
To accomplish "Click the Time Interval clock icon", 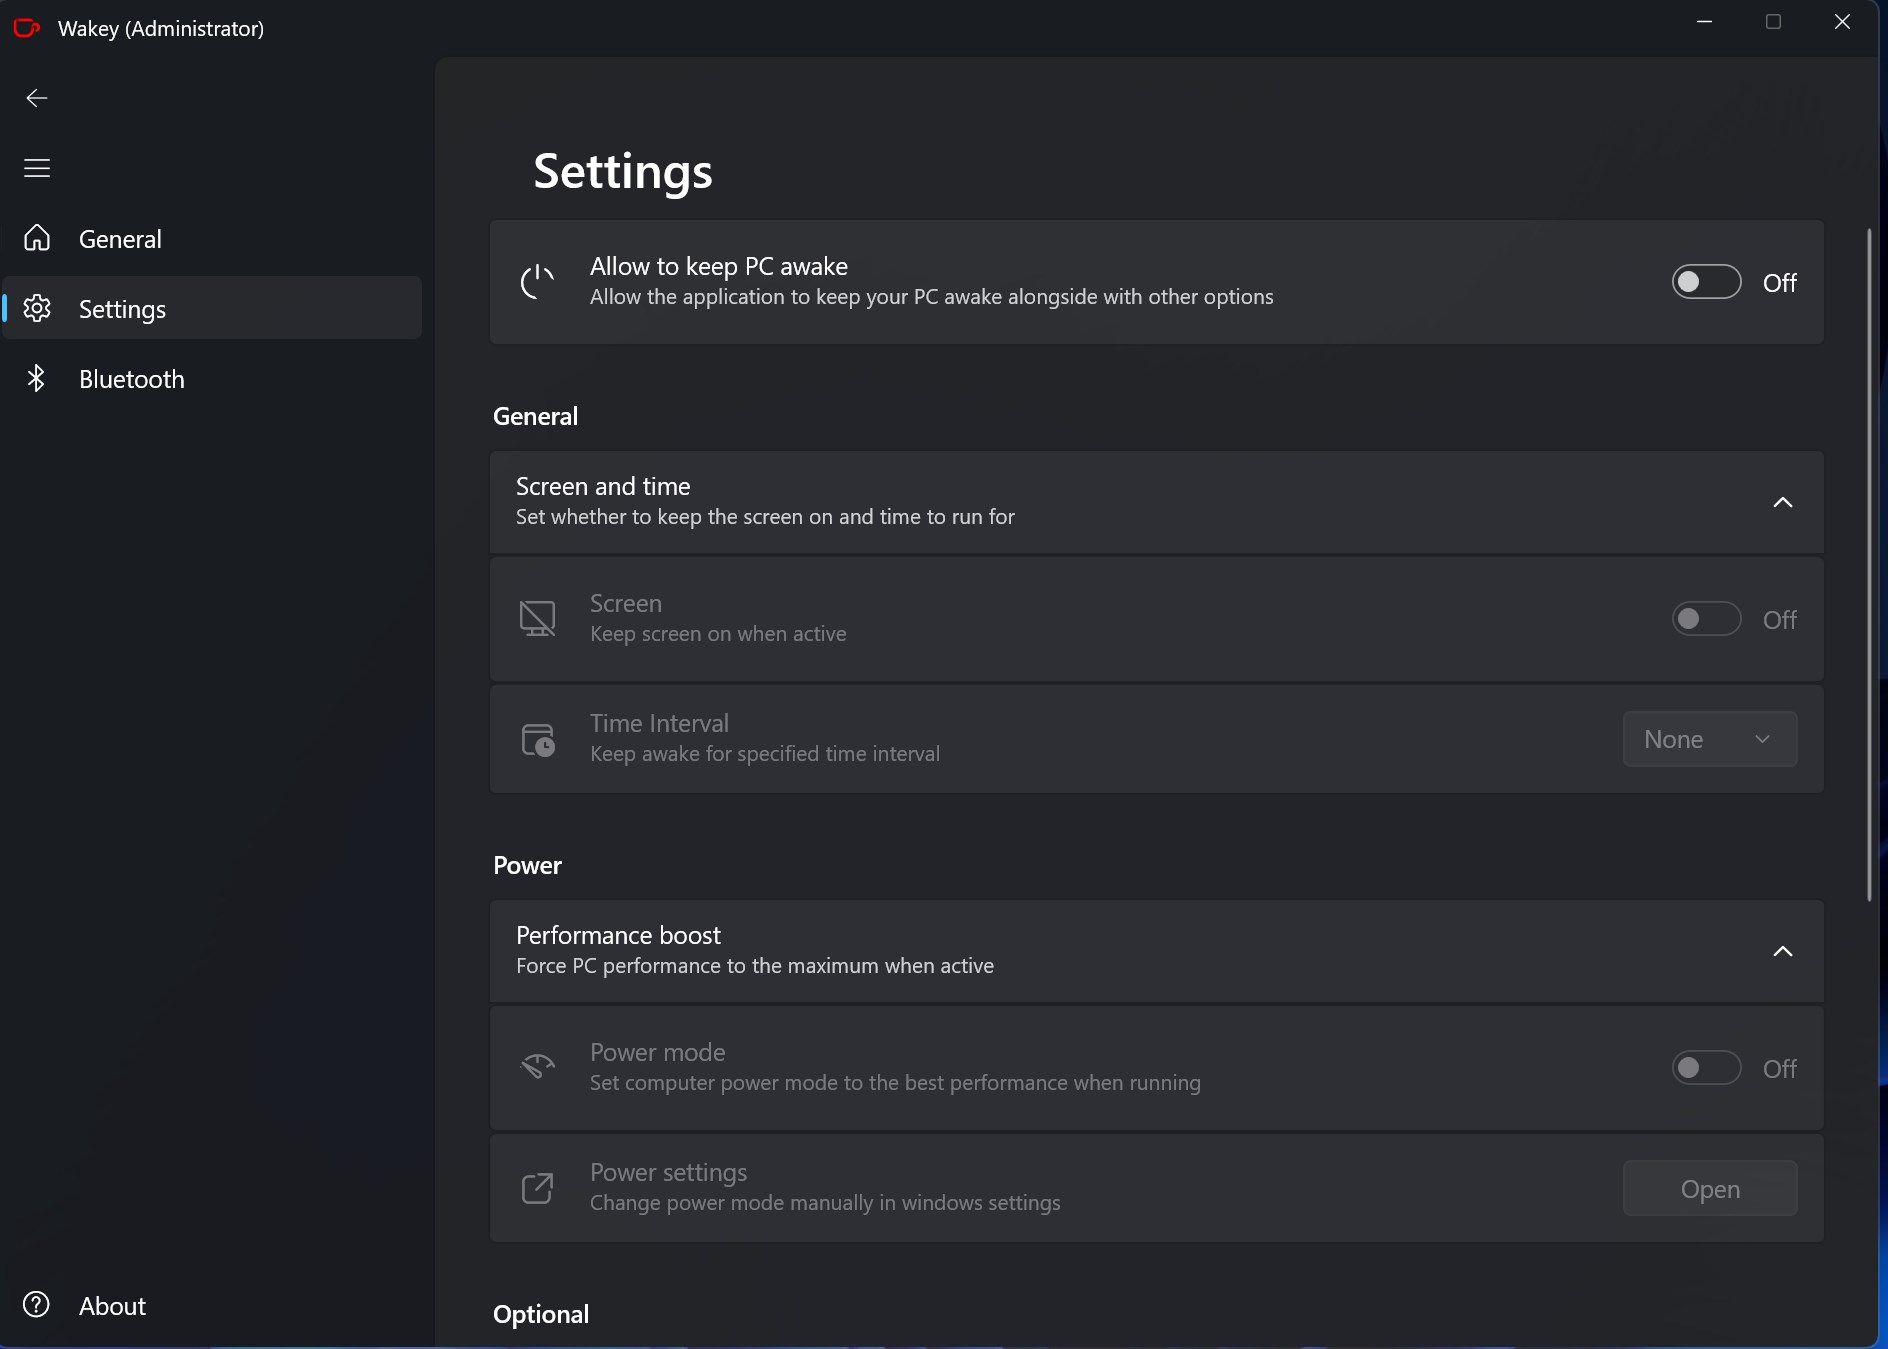I will pyautogui.click(x=538, y=740).
